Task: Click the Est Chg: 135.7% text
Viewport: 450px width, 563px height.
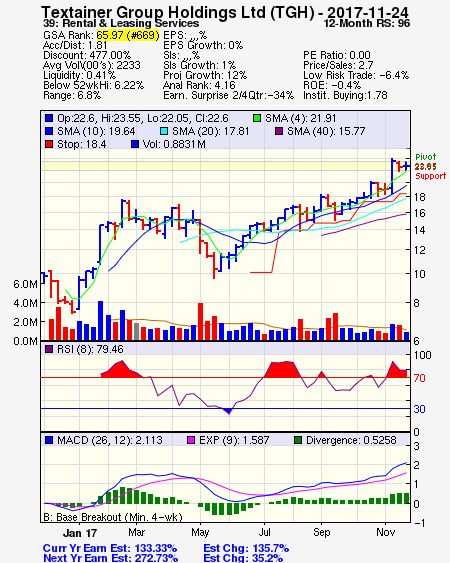Action: 246,549
